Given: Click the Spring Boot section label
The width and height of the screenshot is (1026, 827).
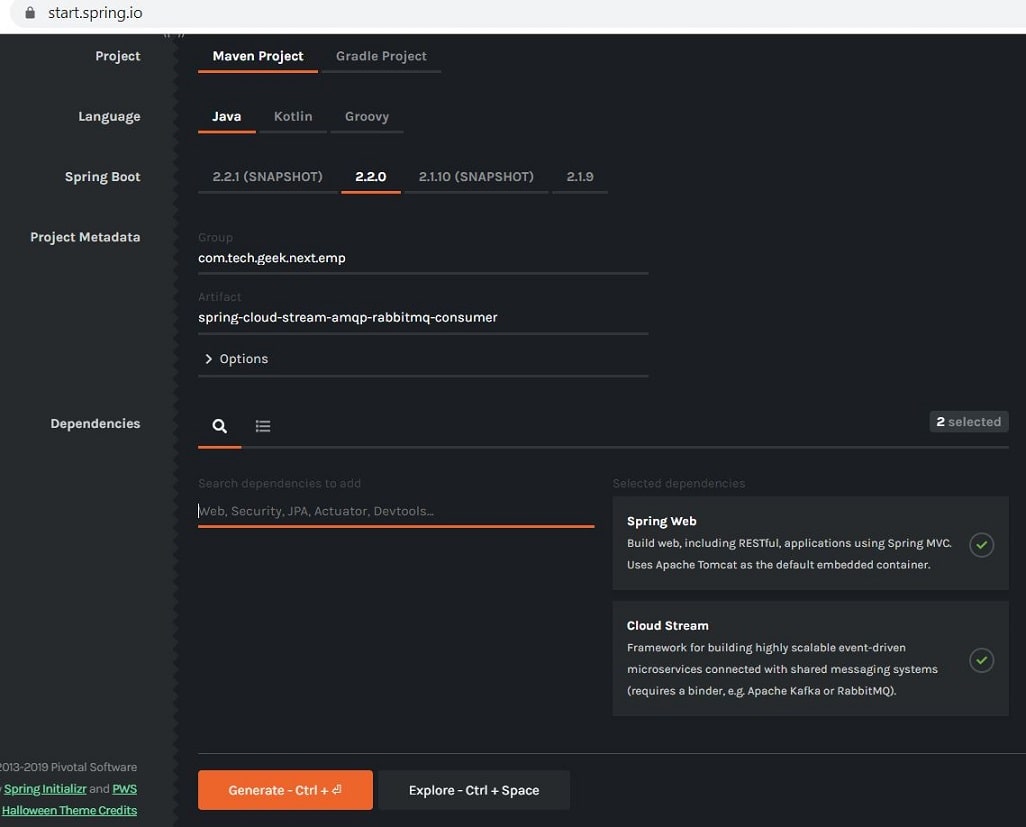Looking at the screenshot, I should pyautogui.click(x=102, y=177).
